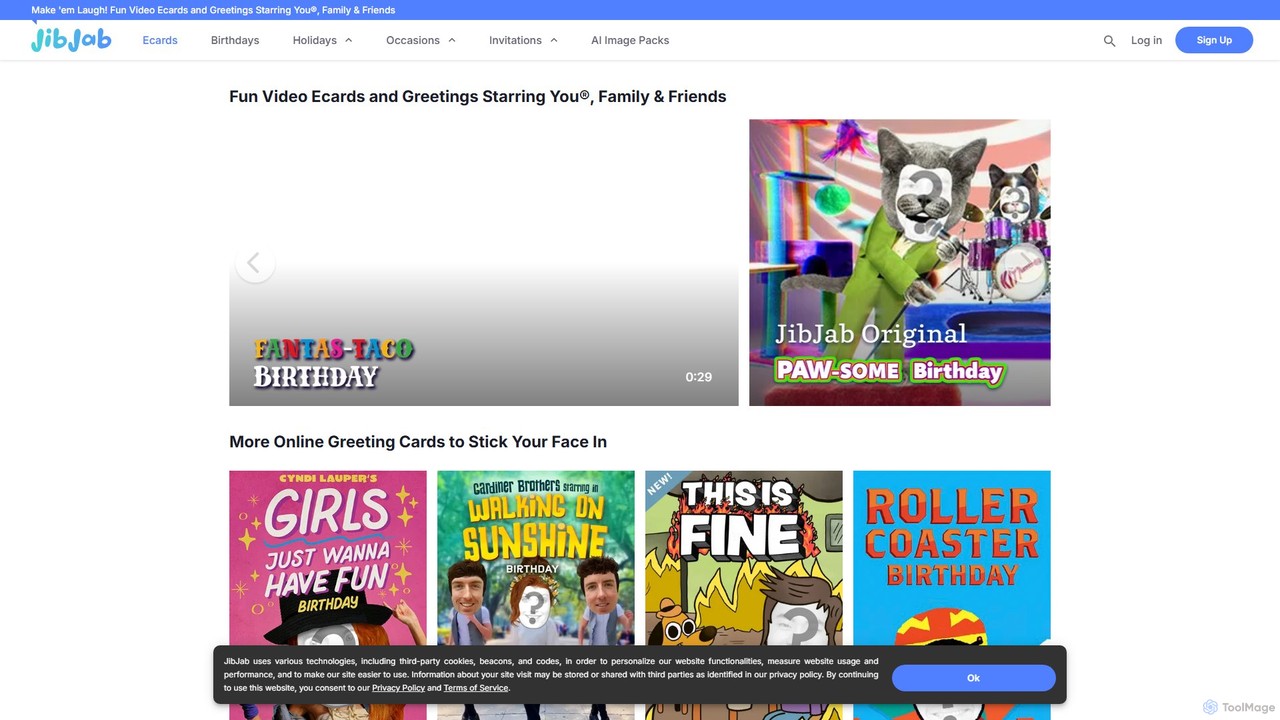The image size is (1280, 720).
Task: Click the top banner promo text
Action: [213, 10]
